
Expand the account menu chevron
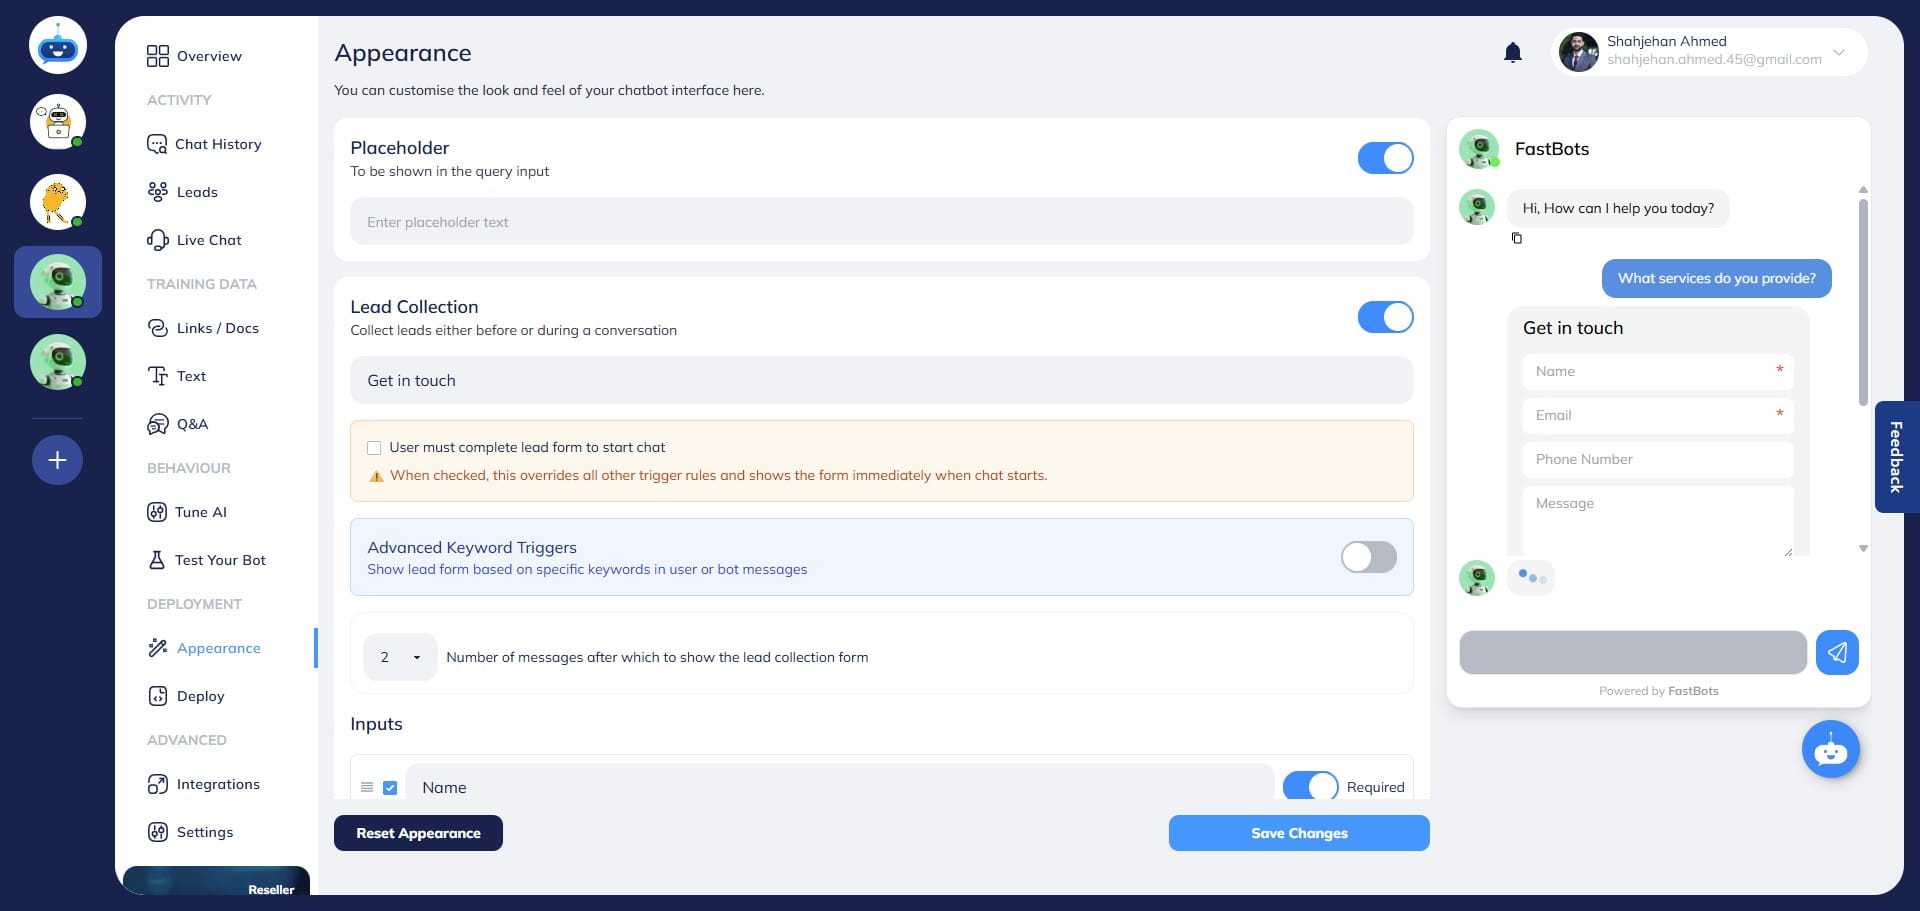(1838, 53)
